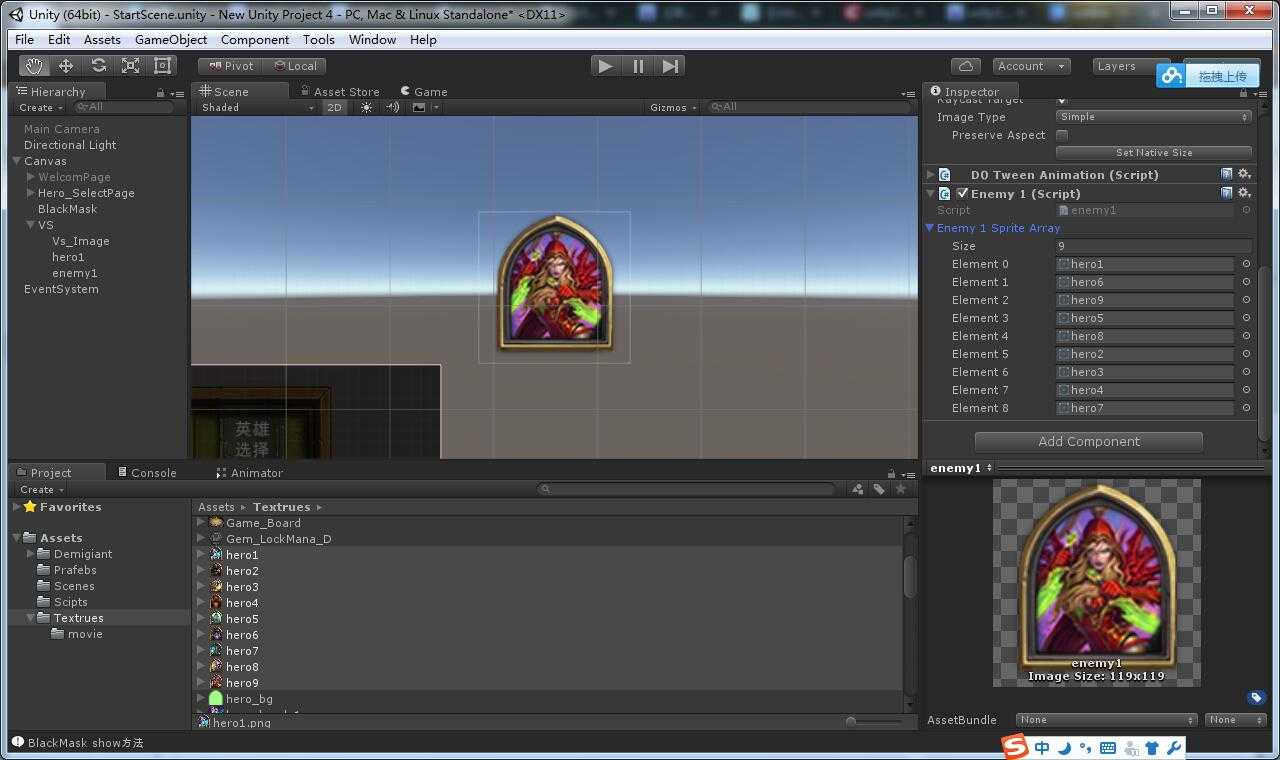The width and height of the screenshot is (1280, 760).
Task: Open the AssetBundle None dropdown
Action: [1106, 720]
